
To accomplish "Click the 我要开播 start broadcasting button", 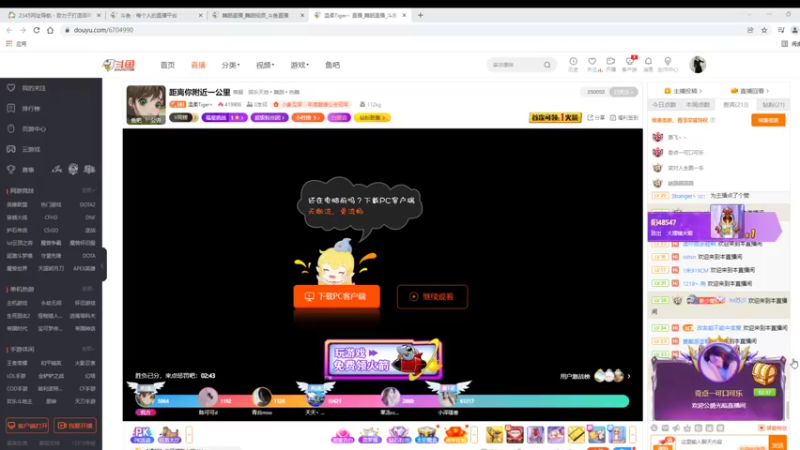I will (x=75, y=426).
